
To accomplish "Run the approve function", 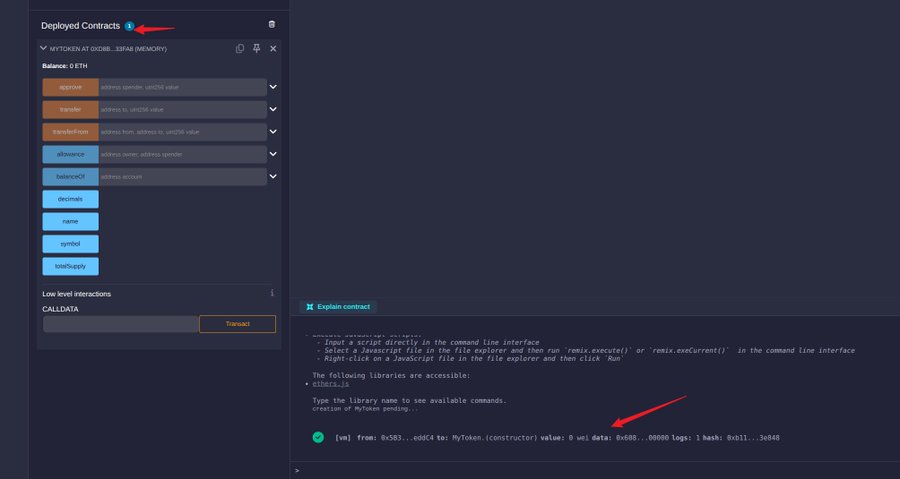I will click(x=71, y=87).
